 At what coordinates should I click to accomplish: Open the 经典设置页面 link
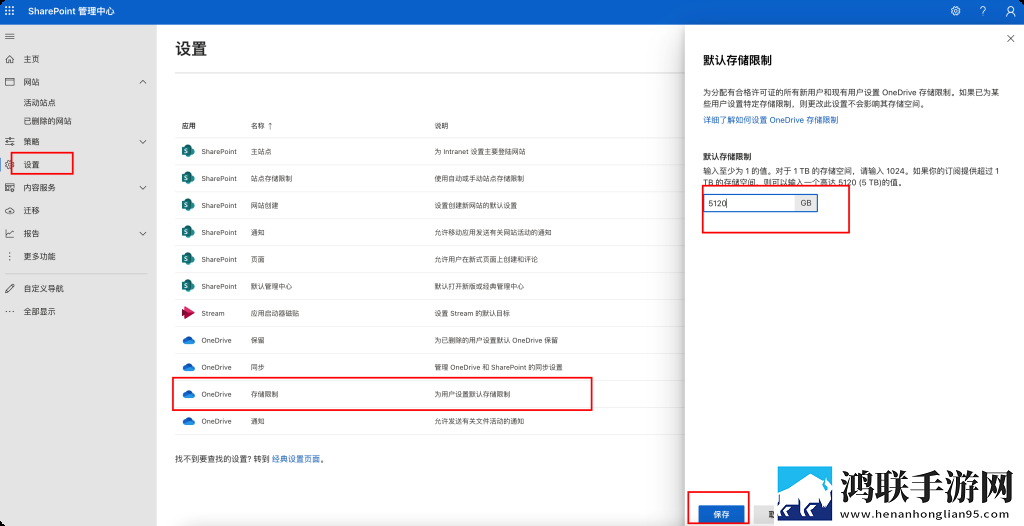pyautogui.click(x=296, y=459)
